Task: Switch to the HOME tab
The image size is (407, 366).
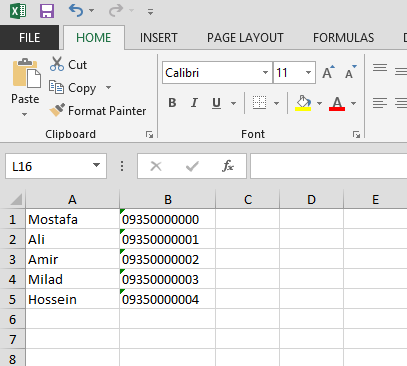Action: tap(94, 37)
